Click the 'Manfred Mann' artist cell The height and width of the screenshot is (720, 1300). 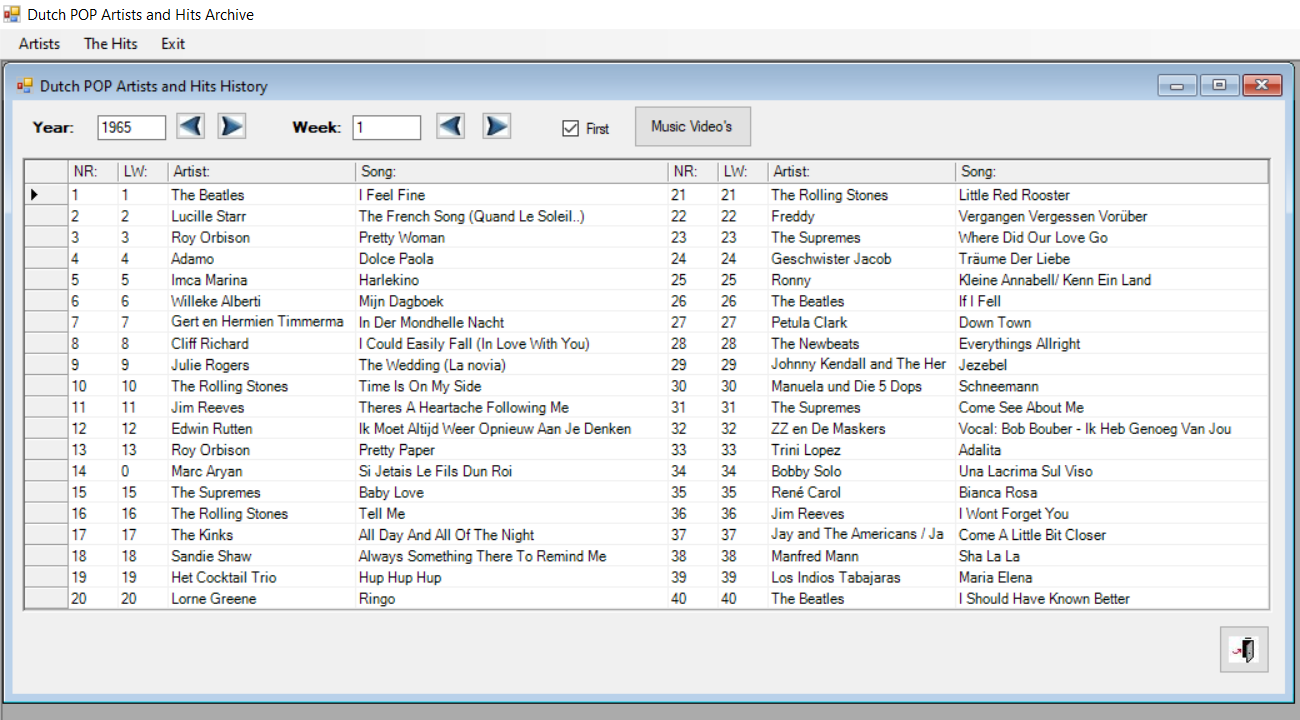(861, 556)
